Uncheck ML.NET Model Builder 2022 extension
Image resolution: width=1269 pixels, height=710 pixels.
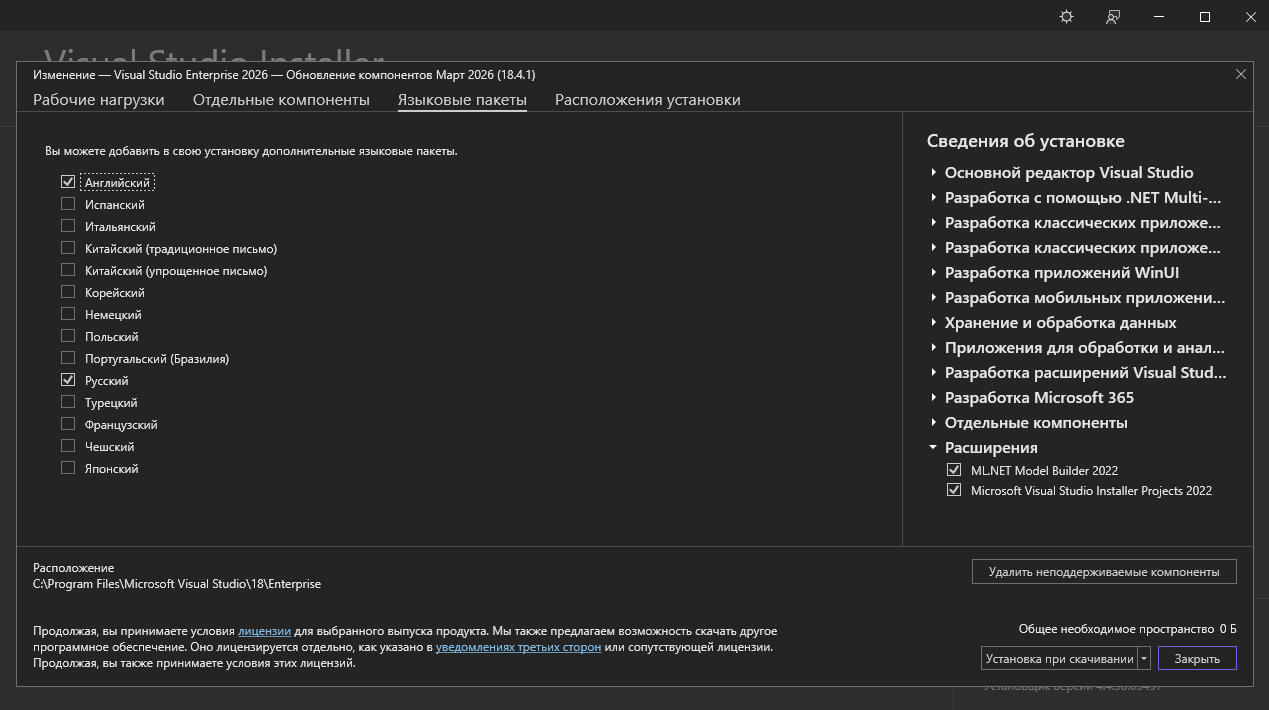[954, 470]
